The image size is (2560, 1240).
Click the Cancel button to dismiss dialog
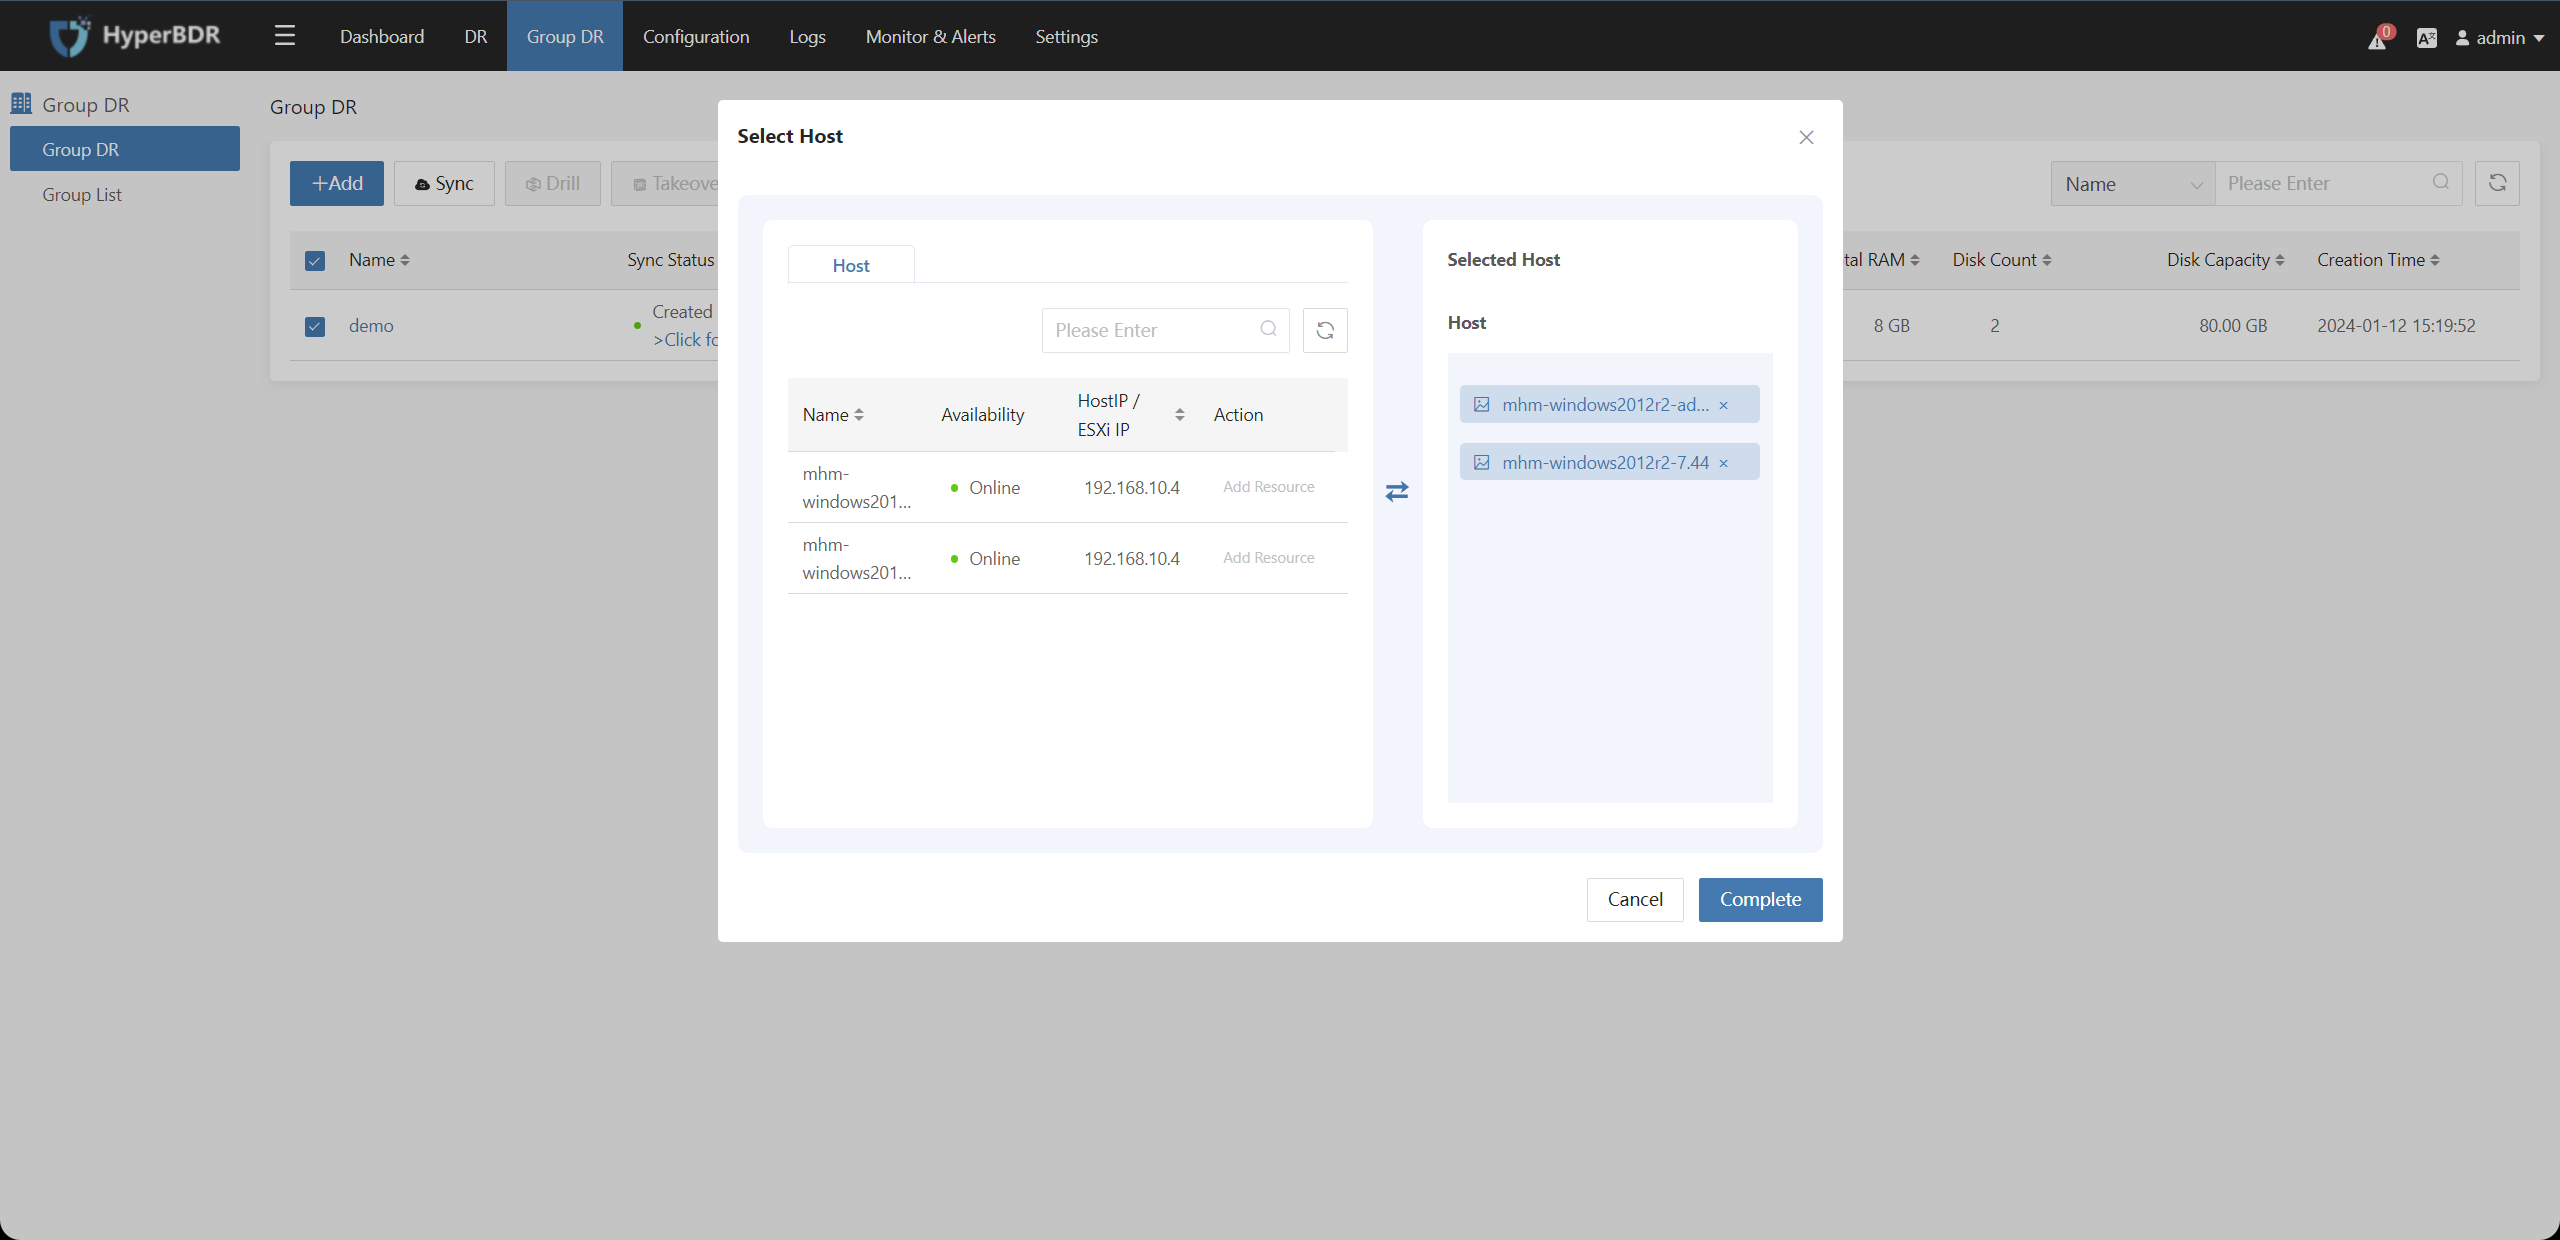[x=1634, y=899]
